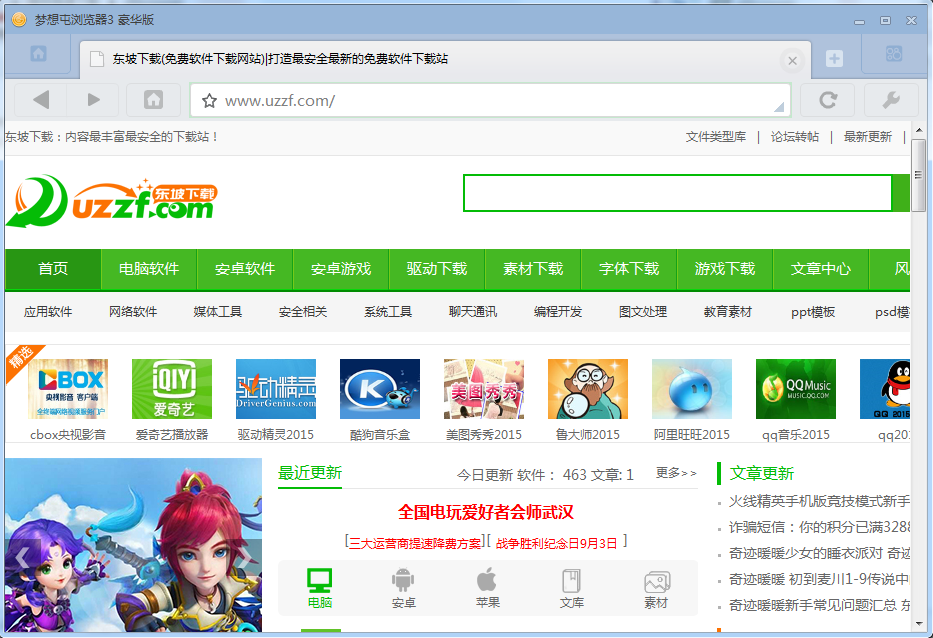
Task: Open the 诈骗短信 article link
Action: (819, 527)
